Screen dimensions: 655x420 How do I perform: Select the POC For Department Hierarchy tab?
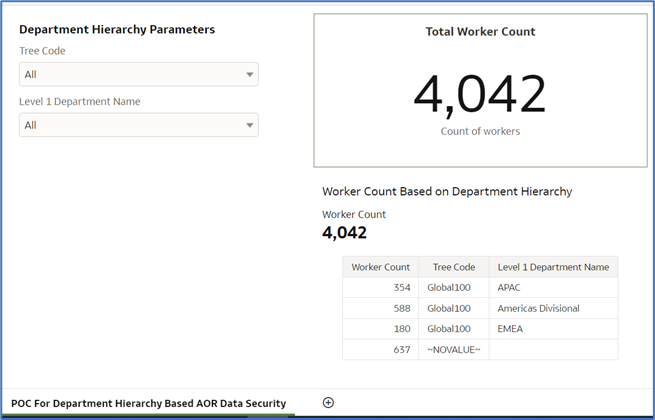click(x=148, y=403)
